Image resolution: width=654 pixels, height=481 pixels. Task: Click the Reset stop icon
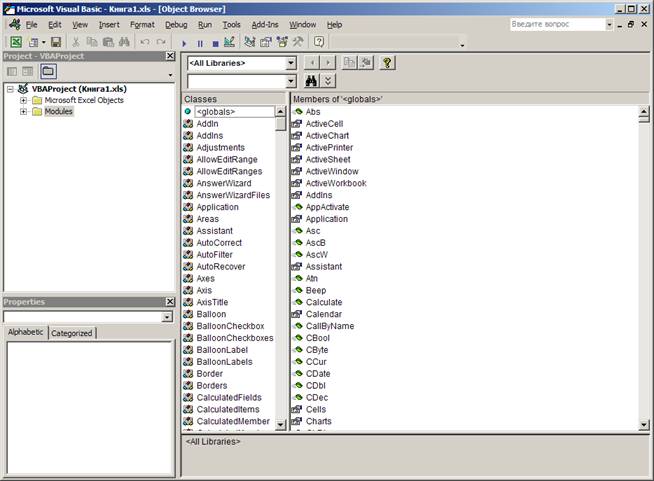point(215,43)
